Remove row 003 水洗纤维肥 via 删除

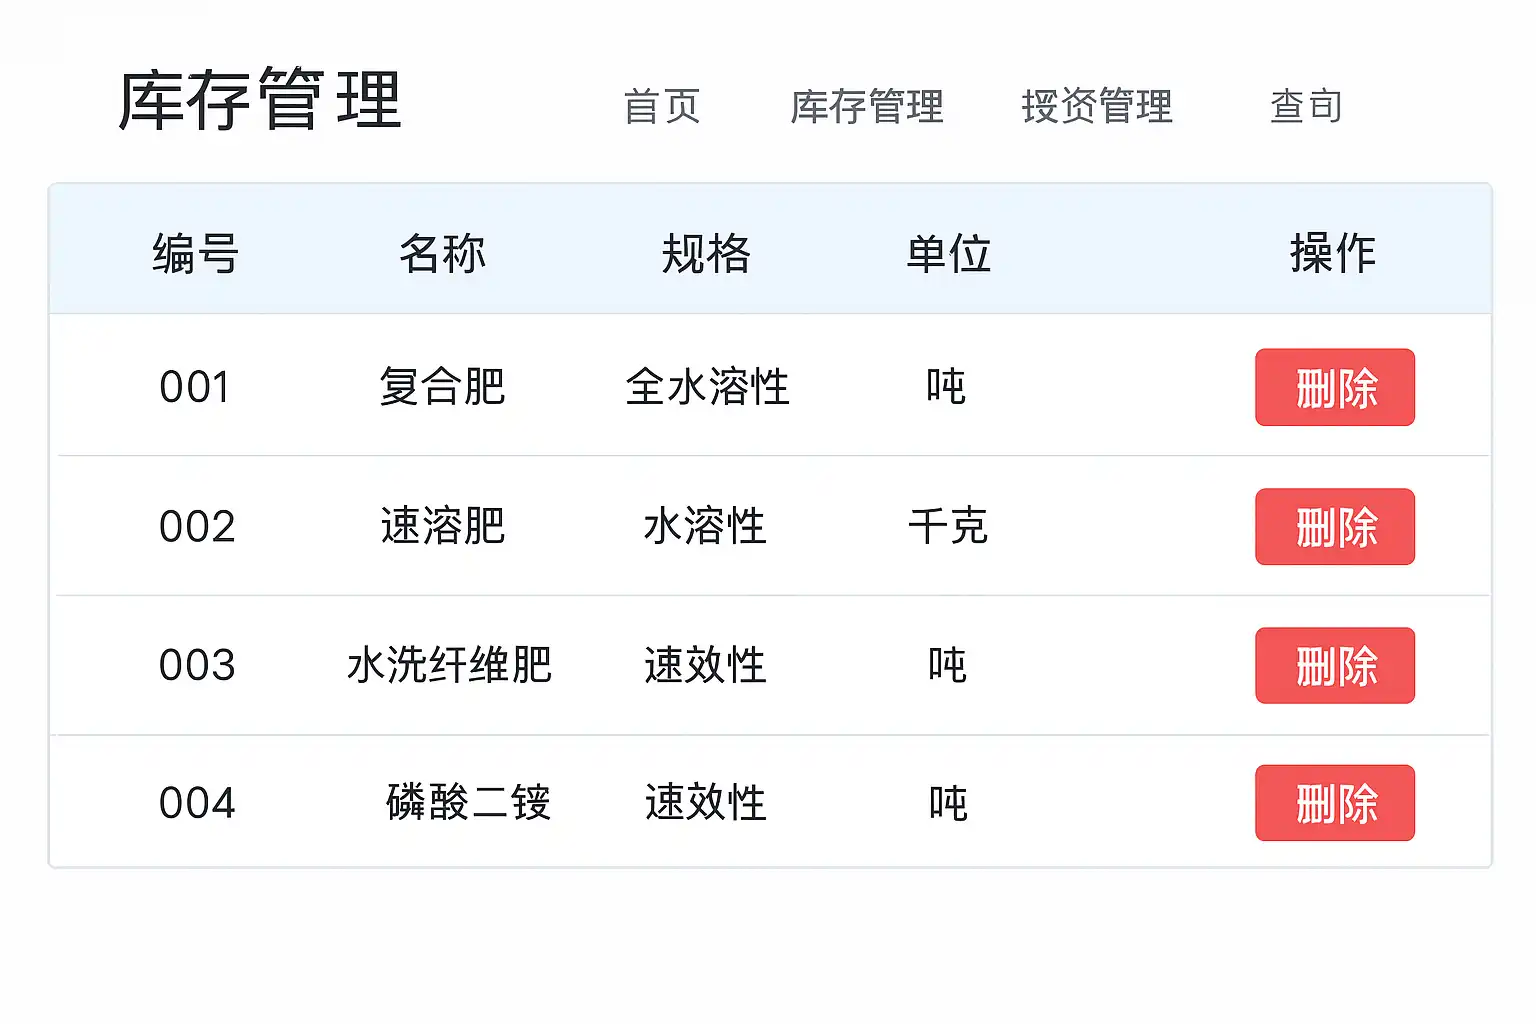click(x=1334, y=665)
